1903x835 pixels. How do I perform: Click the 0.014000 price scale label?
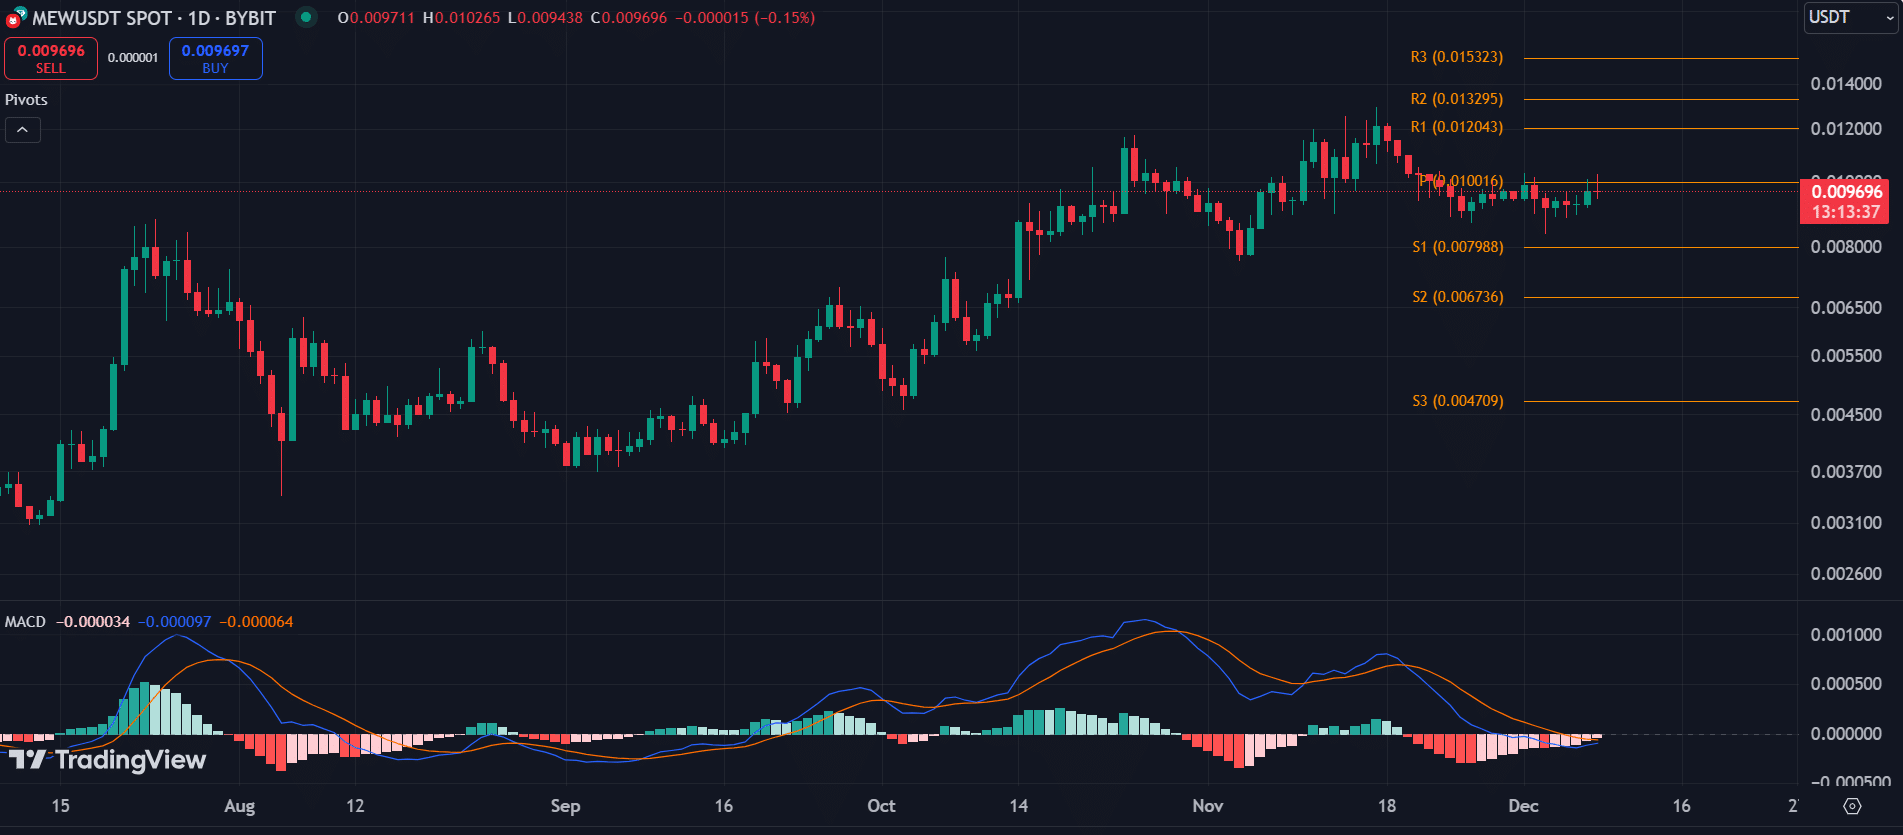[1846, 84]
